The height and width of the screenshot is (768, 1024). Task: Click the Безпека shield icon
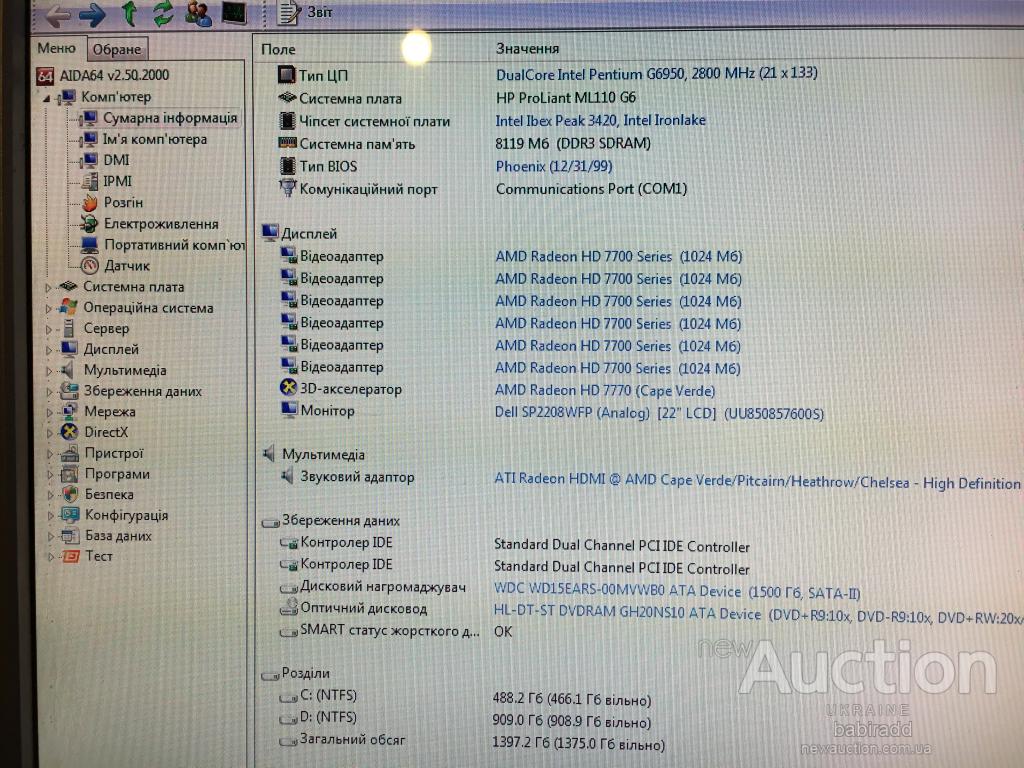click(x=71, y=495)
